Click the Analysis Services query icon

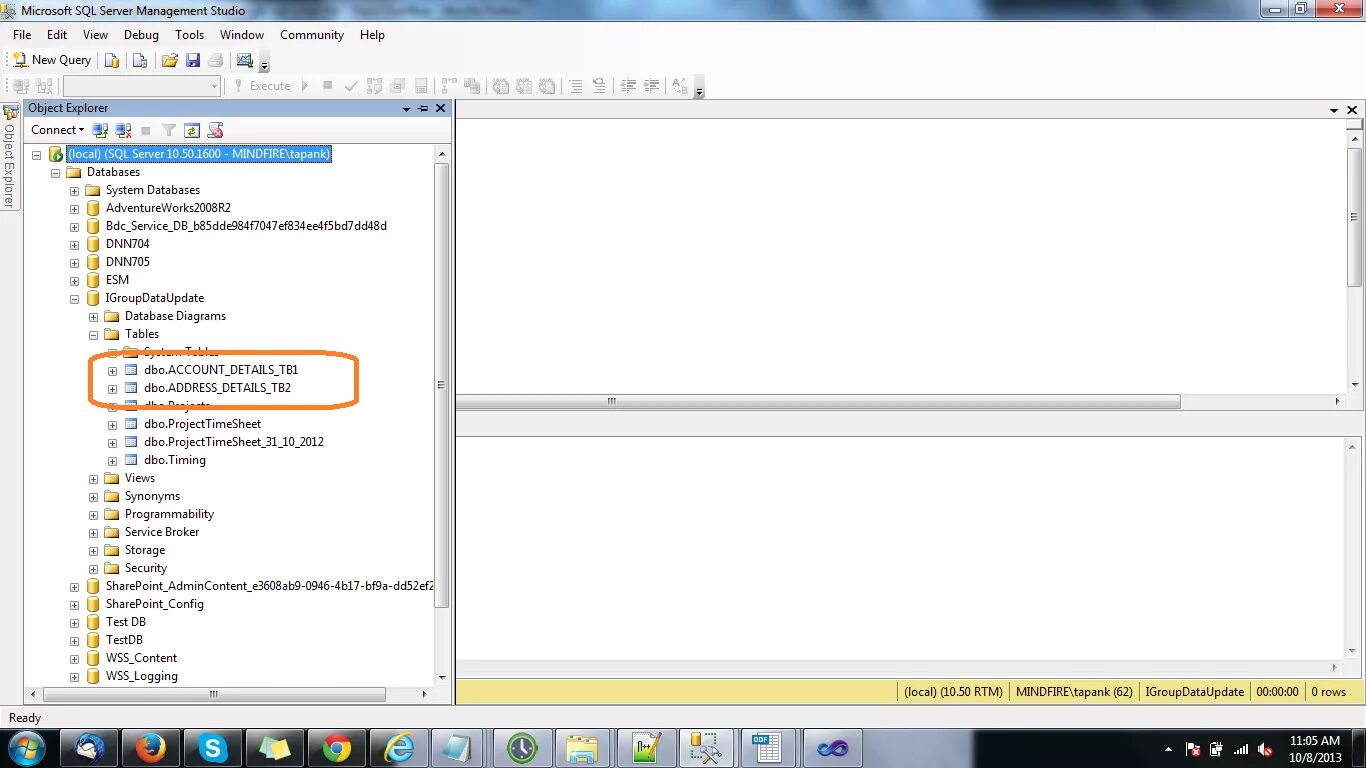pyautogui.click(x=140, y=60)
